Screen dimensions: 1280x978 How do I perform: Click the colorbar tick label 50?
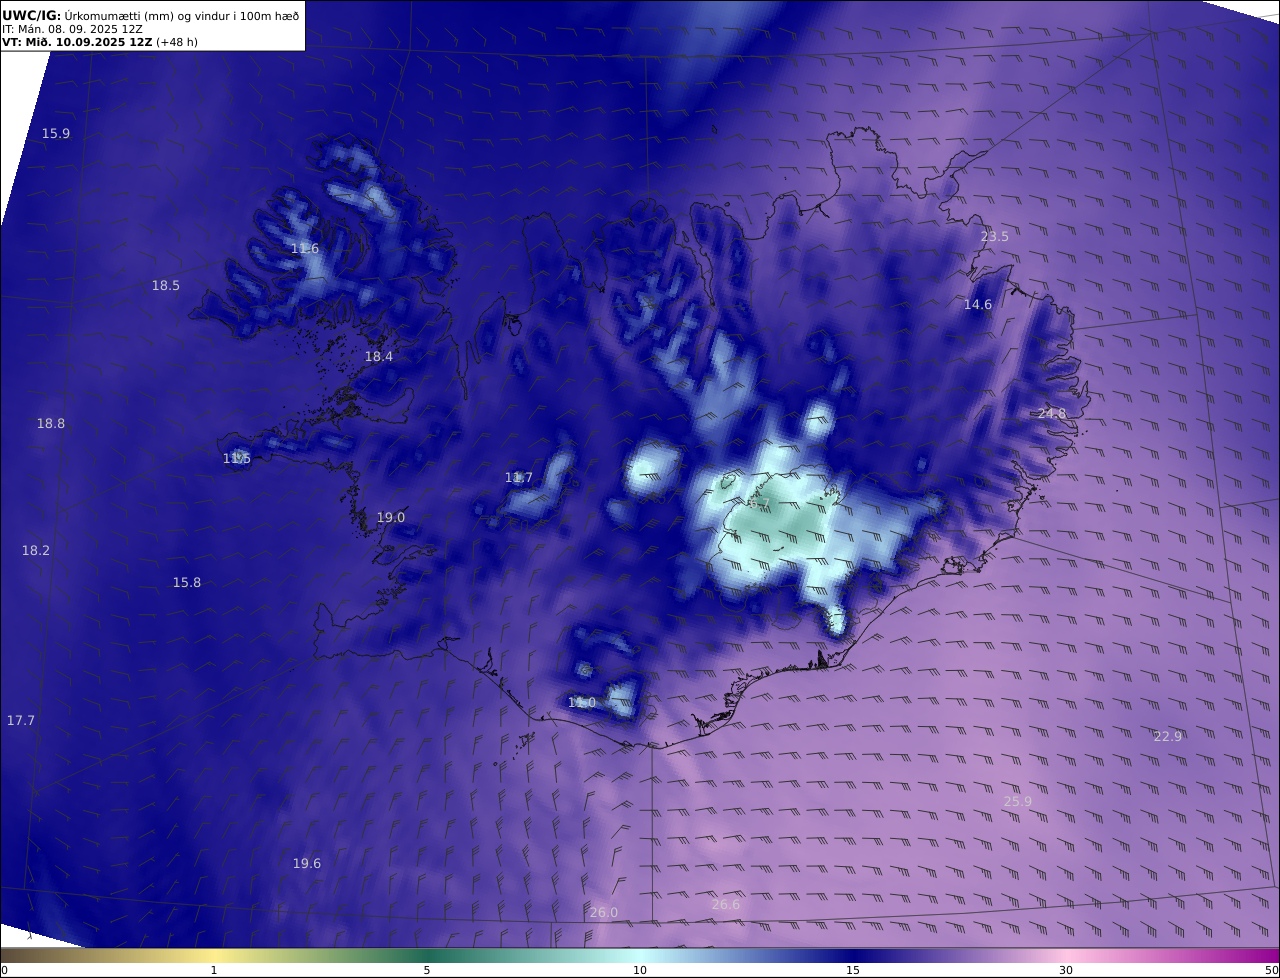point(1272,970)
